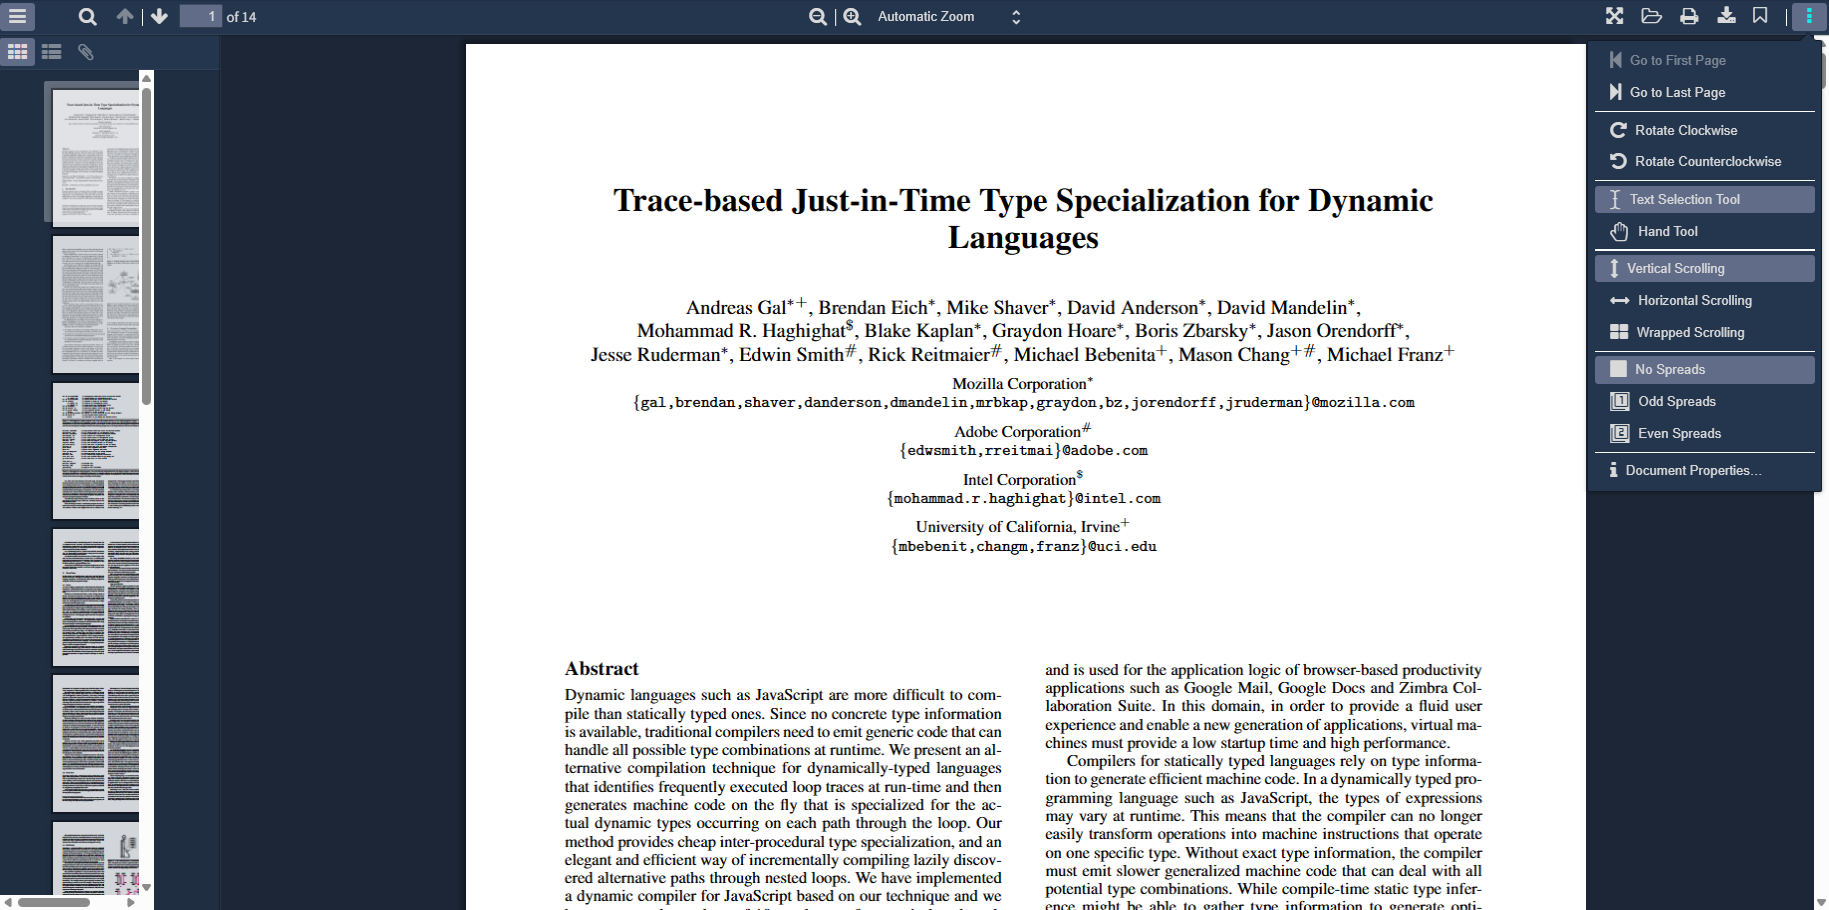Open a file with the folder icon
The width and height of the screenshot is (1829, 910).
click(1652, 16)
